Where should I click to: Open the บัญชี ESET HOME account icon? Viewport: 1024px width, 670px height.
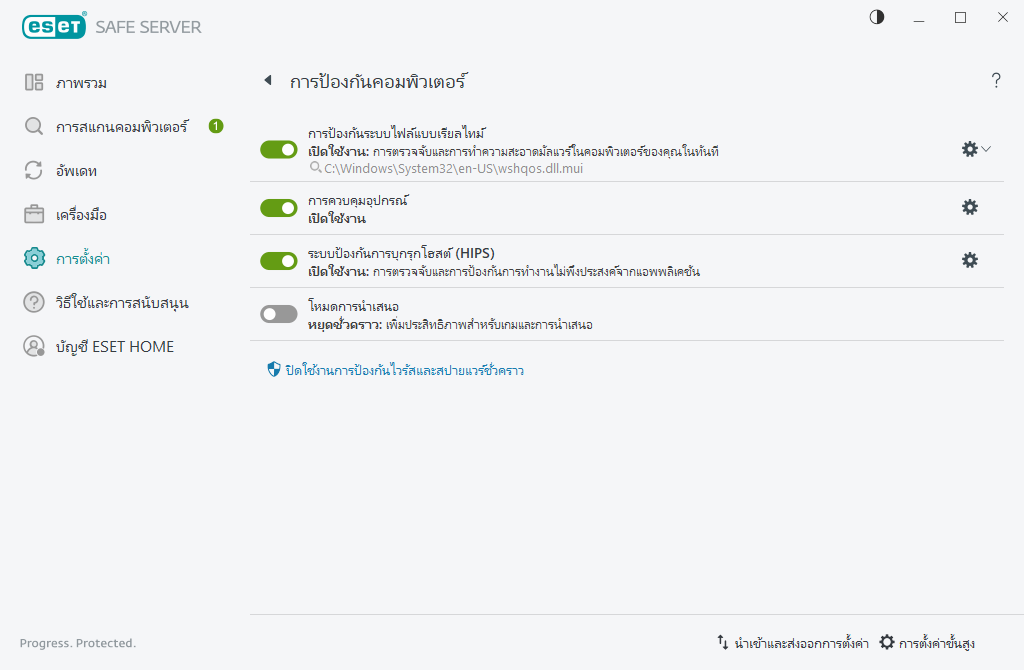click(33, 346)
